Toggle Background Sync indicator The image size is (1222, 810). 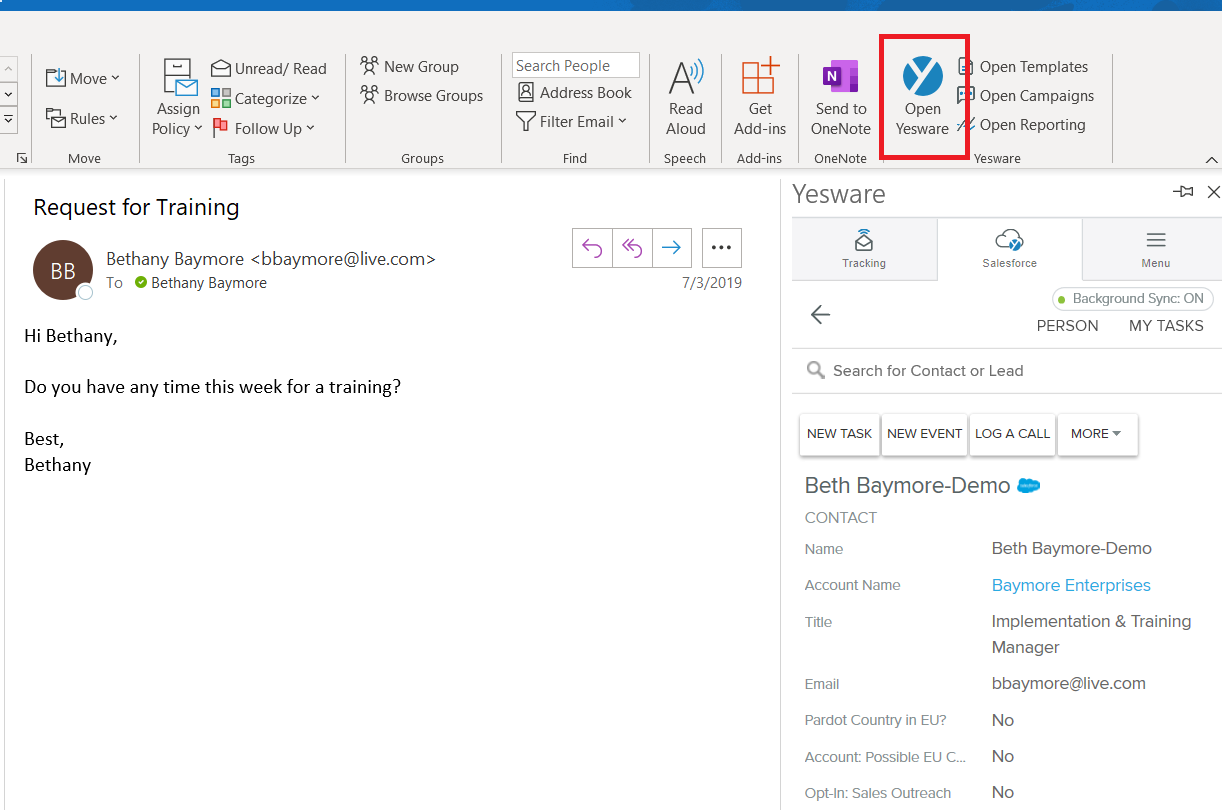(x=1133, y=299)
